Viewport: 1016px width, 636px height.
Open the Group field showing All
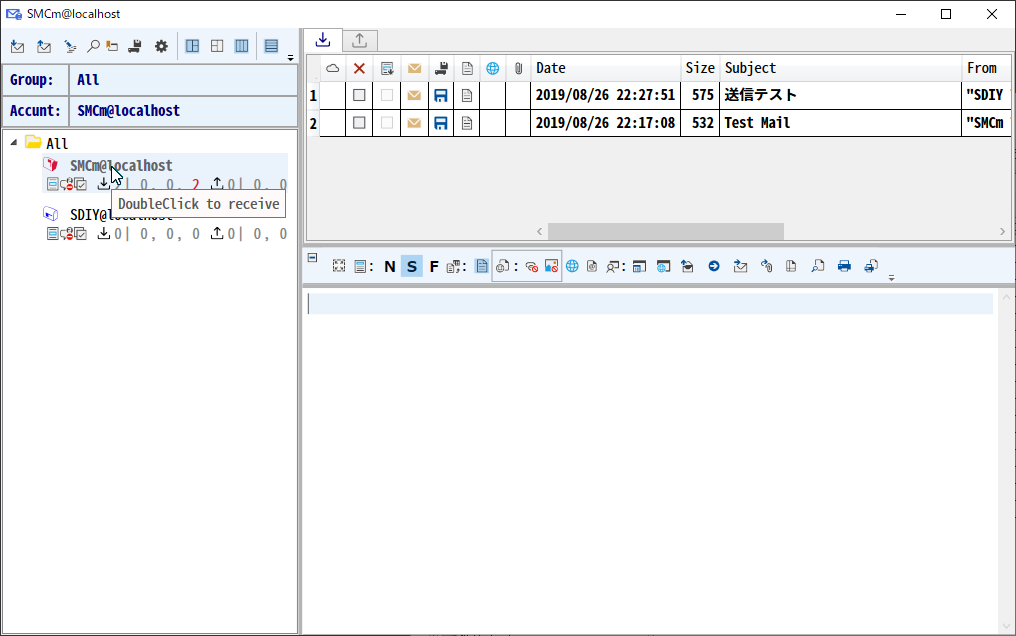tap(183, 80)
